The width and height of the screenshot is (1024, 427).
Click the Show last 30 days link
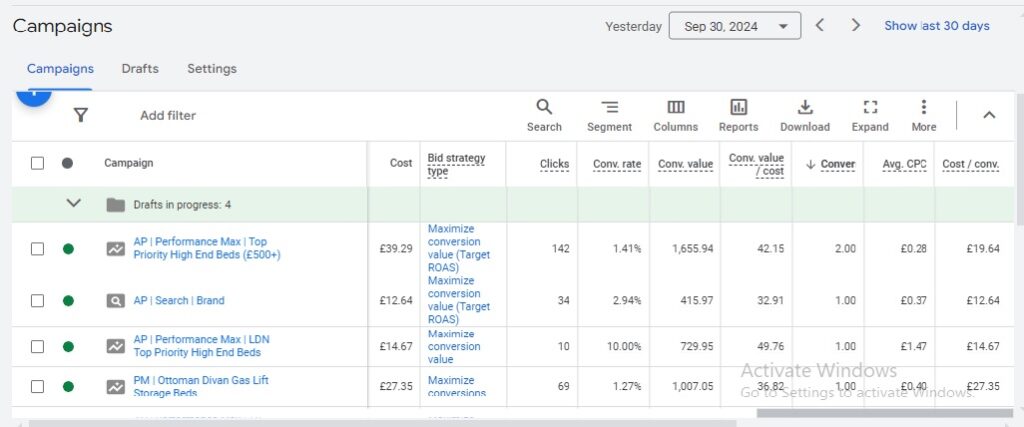point(936,26)
